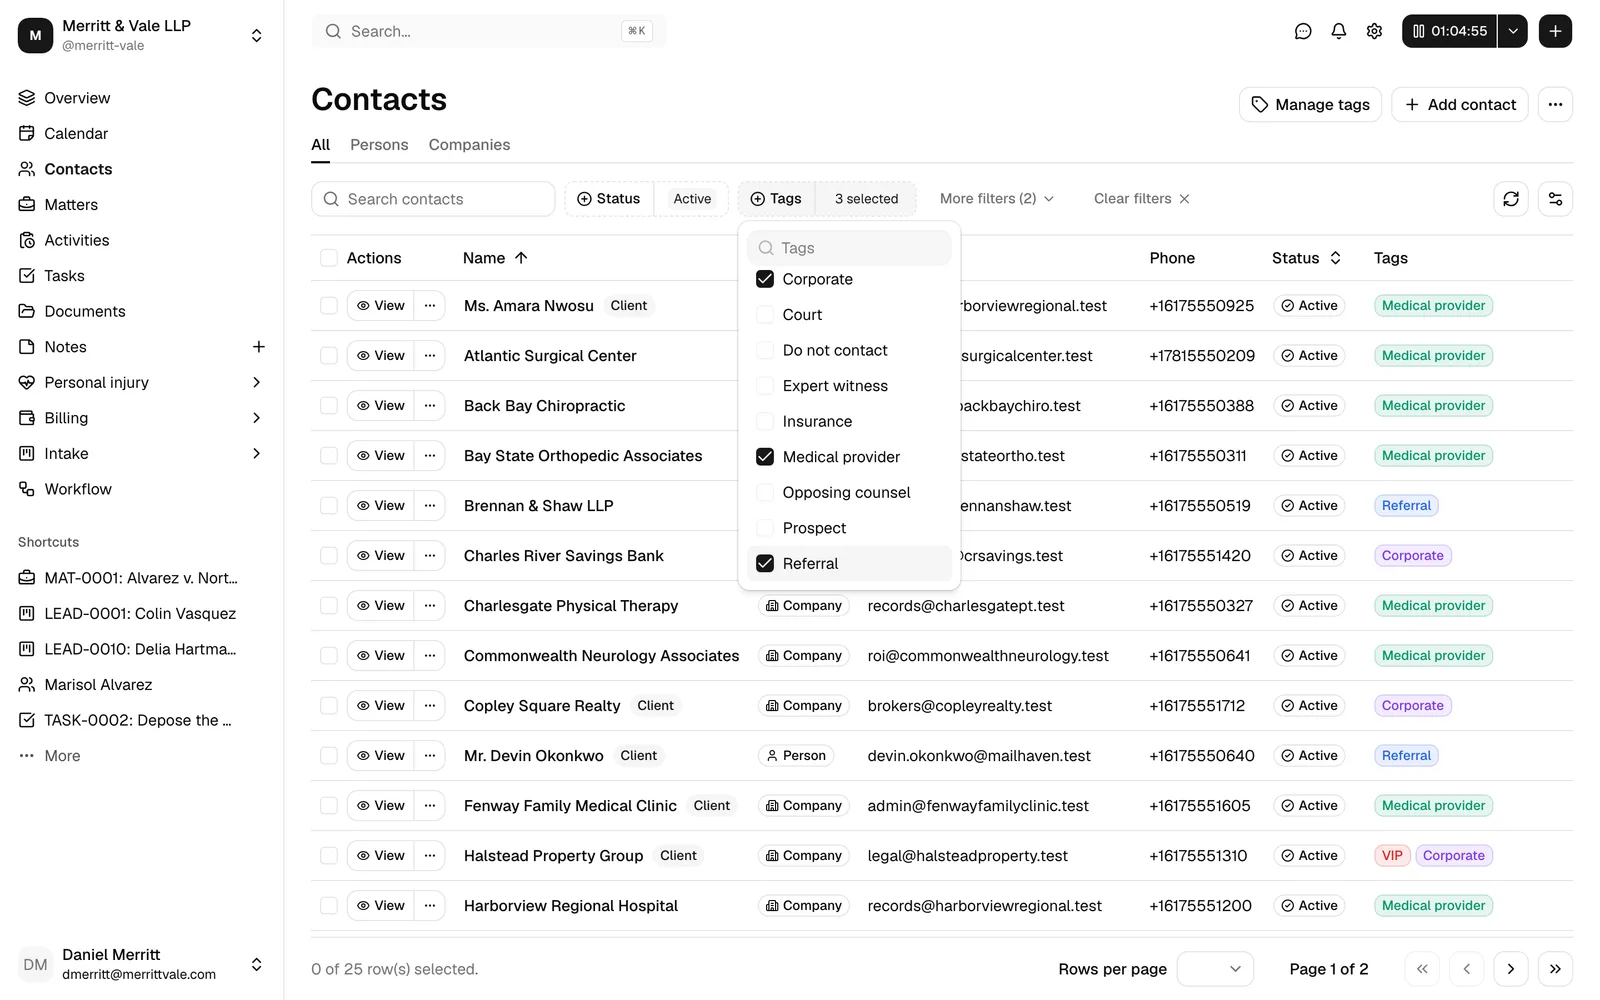
Task: Click Add contact button
Action: coord(1459,104)
